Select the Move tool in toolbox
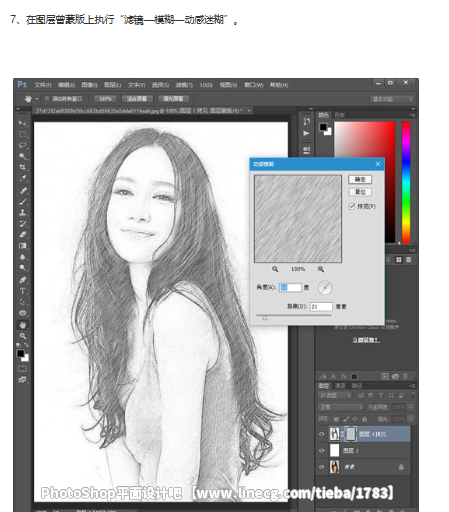 point(23,123)
